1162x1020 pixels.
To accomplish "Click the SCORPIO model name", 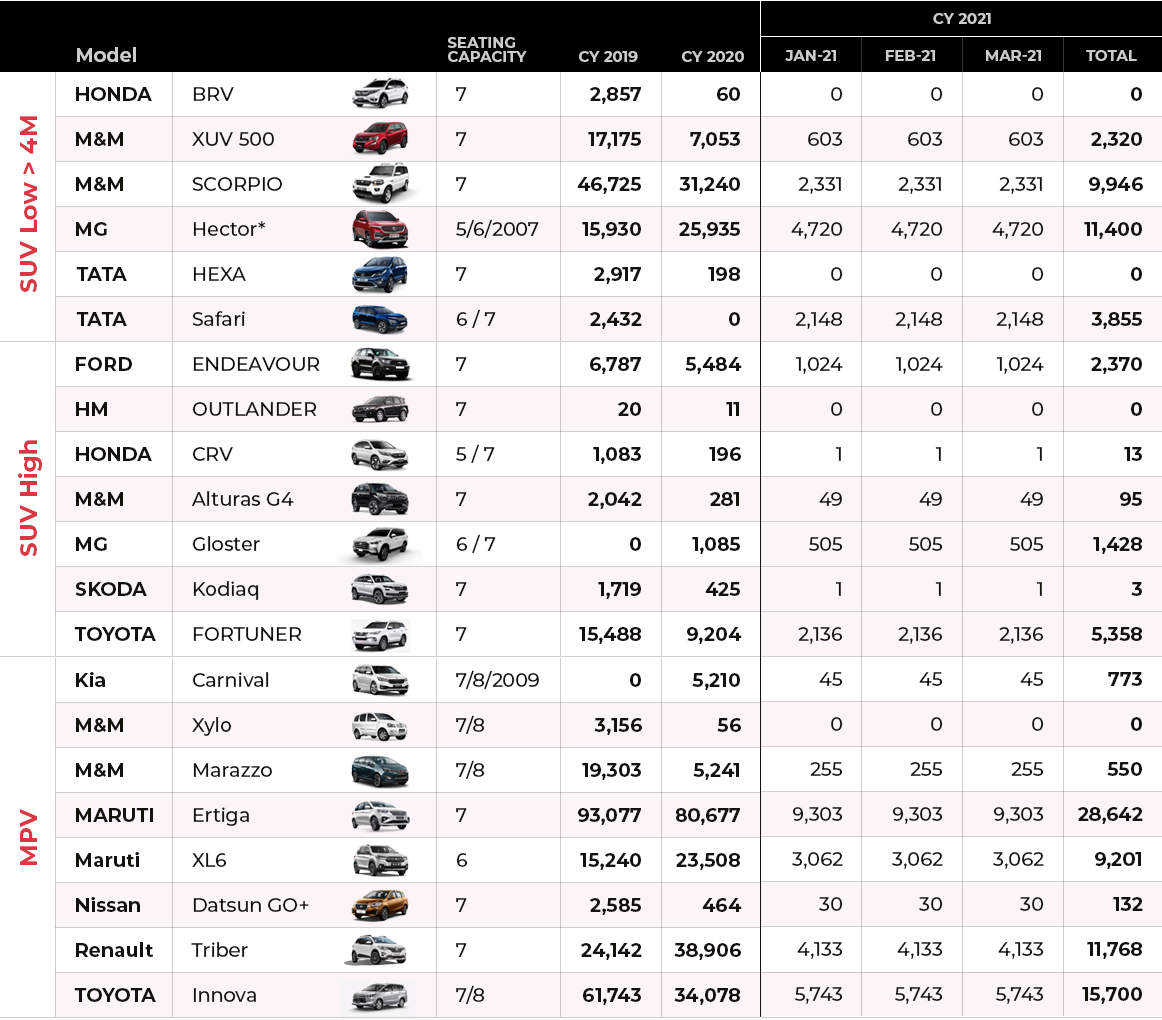I will (237, 184).
